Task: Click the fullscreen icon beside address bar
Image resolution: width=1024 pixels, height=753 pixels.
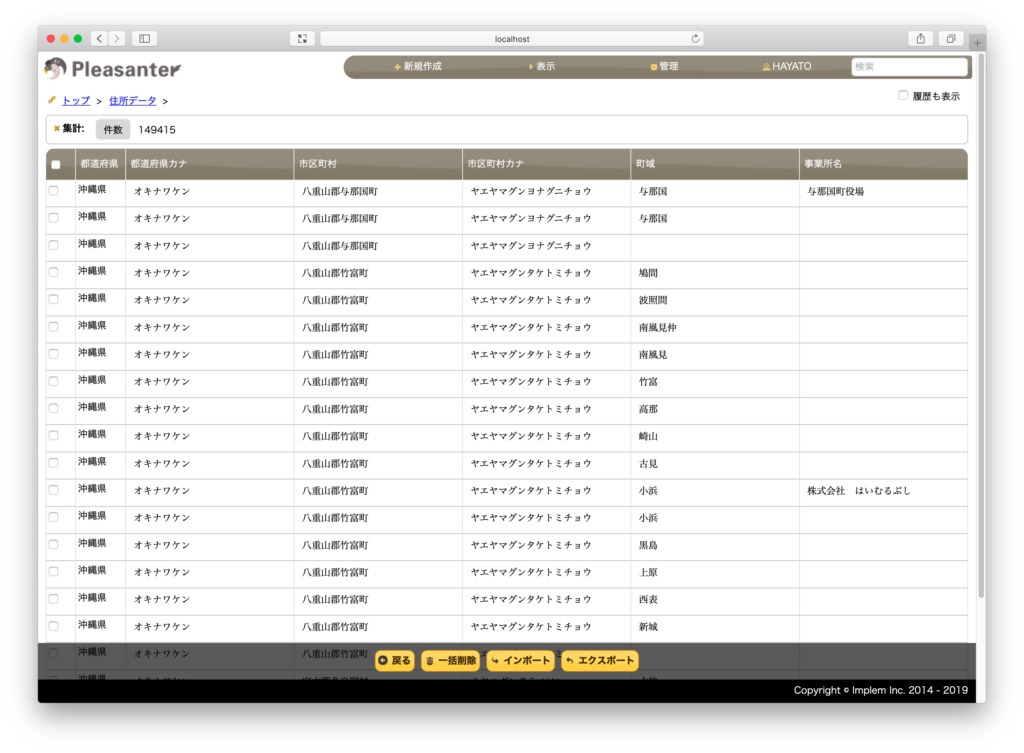Action: (302, 39)
